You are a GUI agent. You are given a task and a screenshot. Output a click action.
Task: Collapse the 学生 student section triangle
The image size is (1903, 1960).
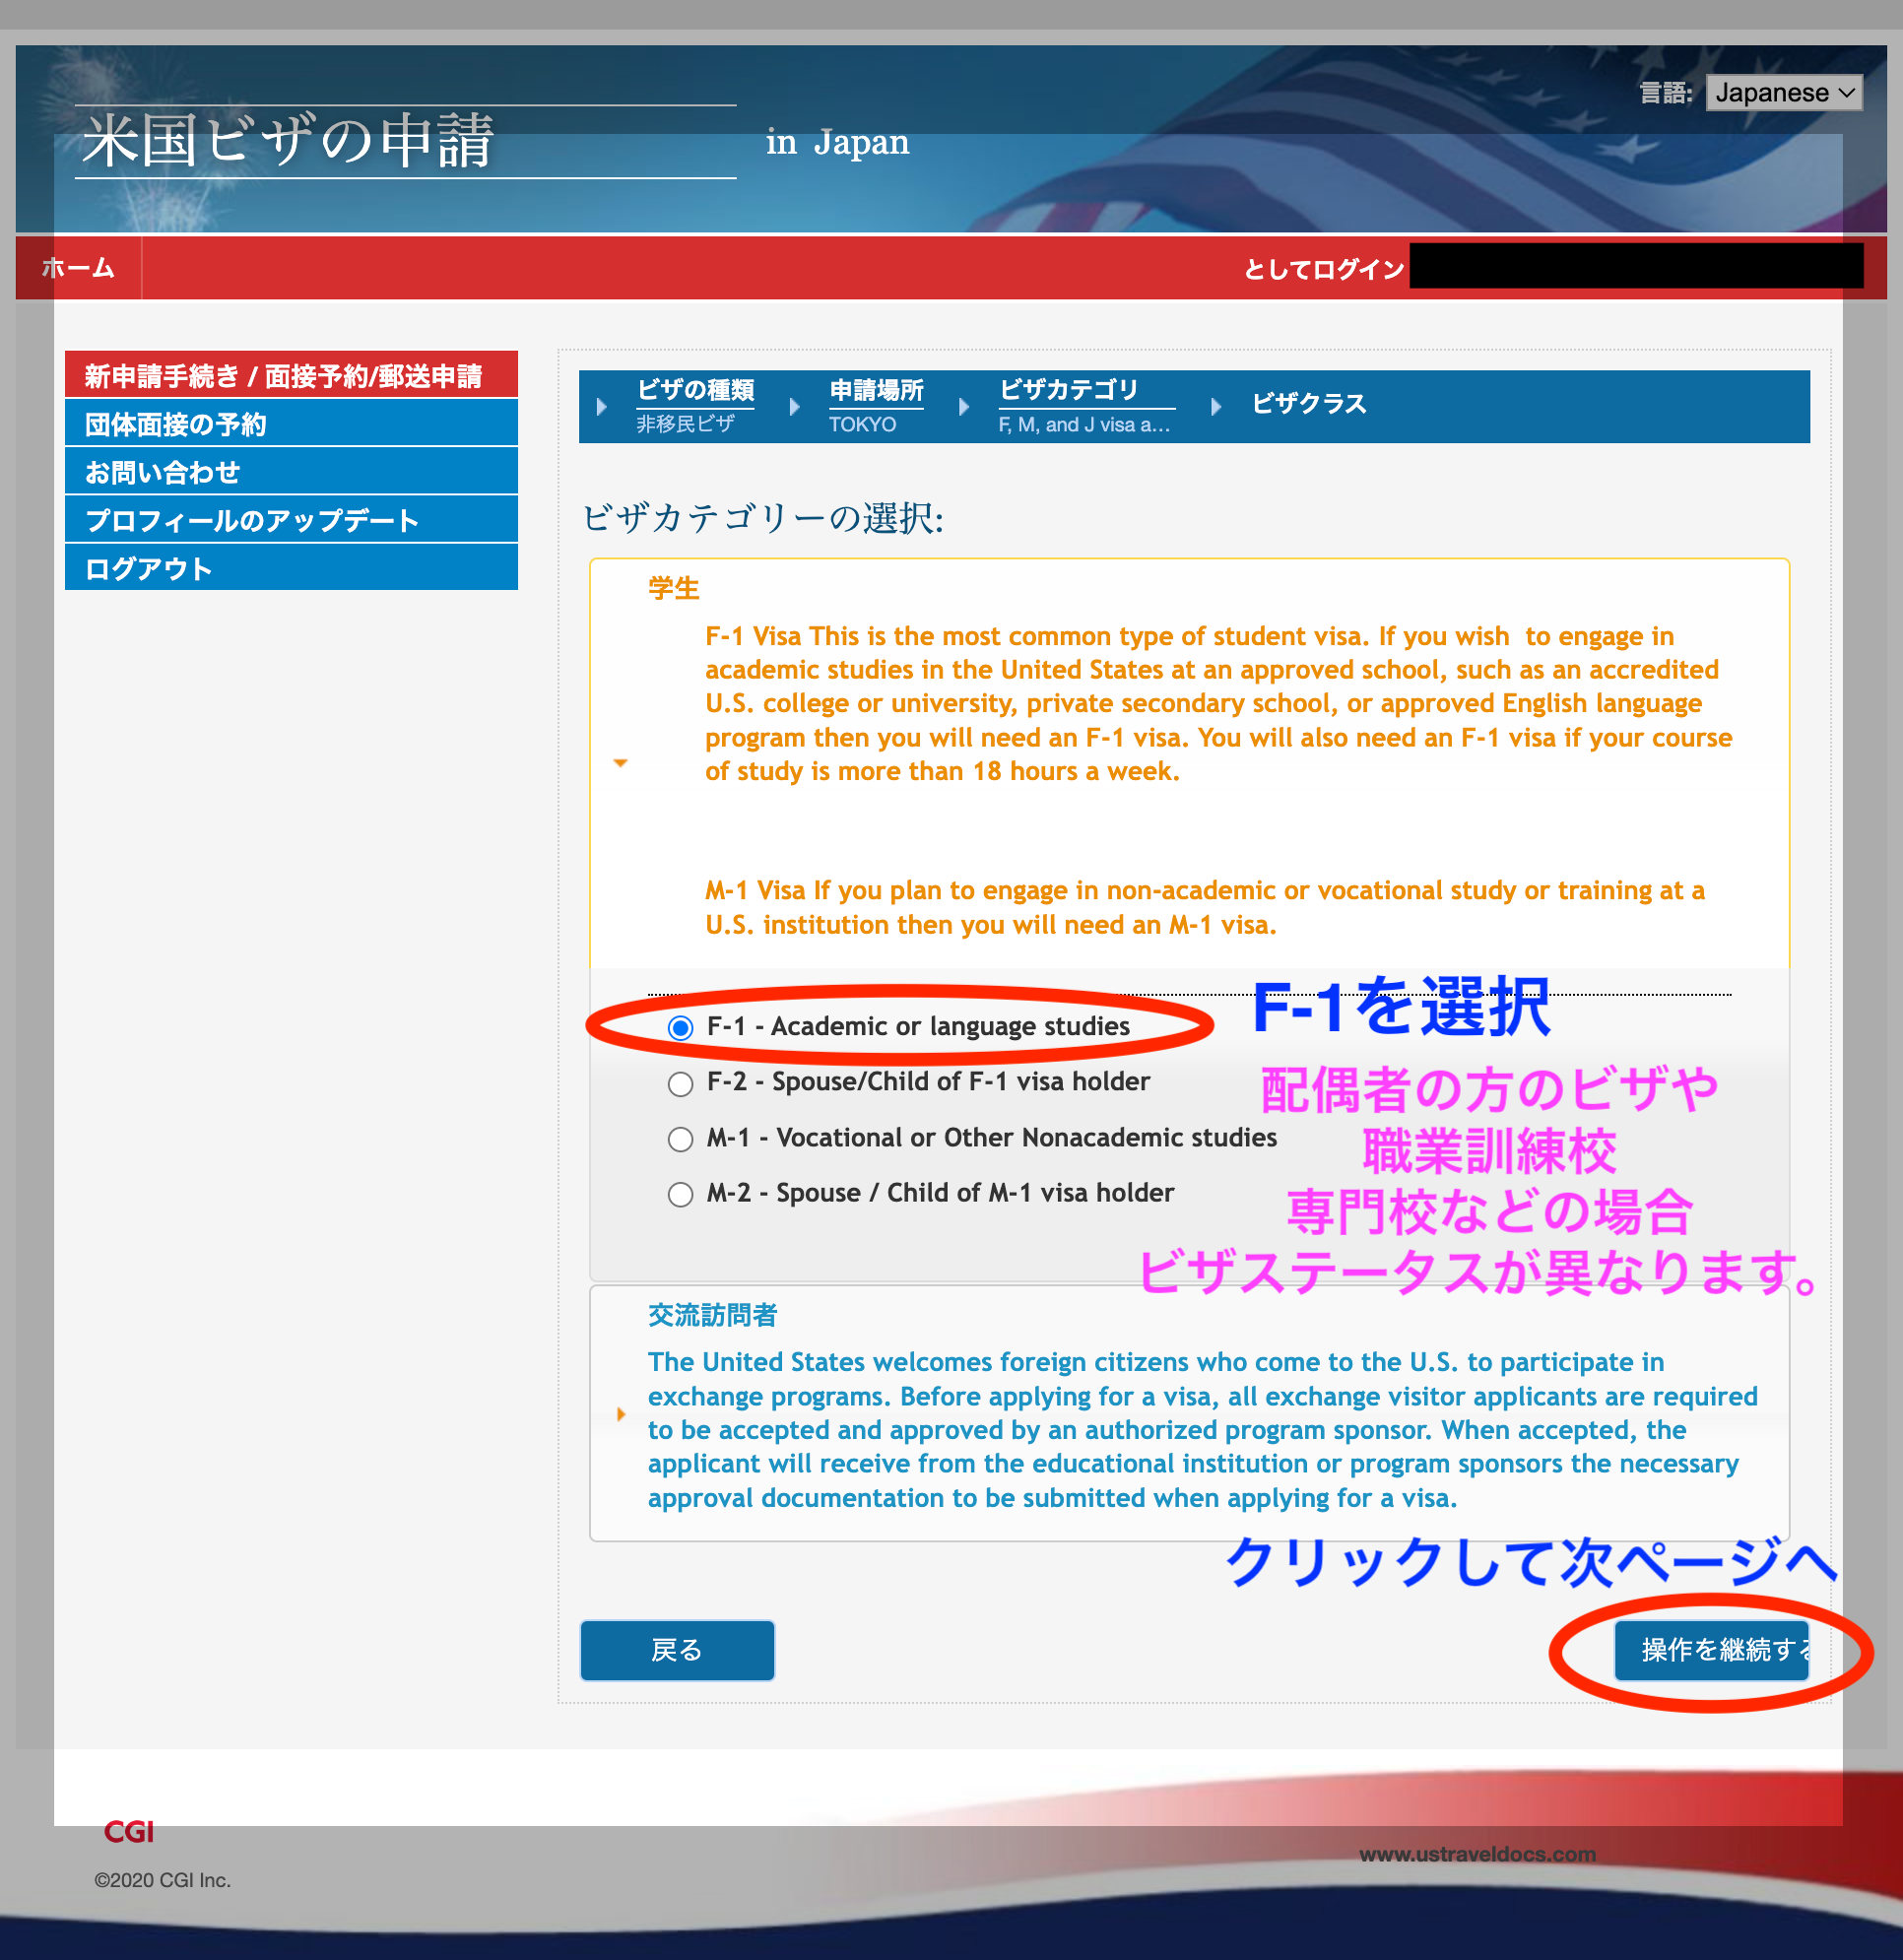click(621, 763)
